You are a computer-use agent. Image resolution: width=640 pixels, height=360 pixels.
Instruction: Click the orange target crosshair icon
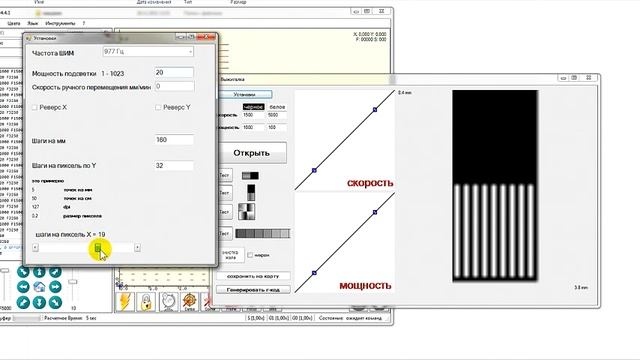pos(189,302)
